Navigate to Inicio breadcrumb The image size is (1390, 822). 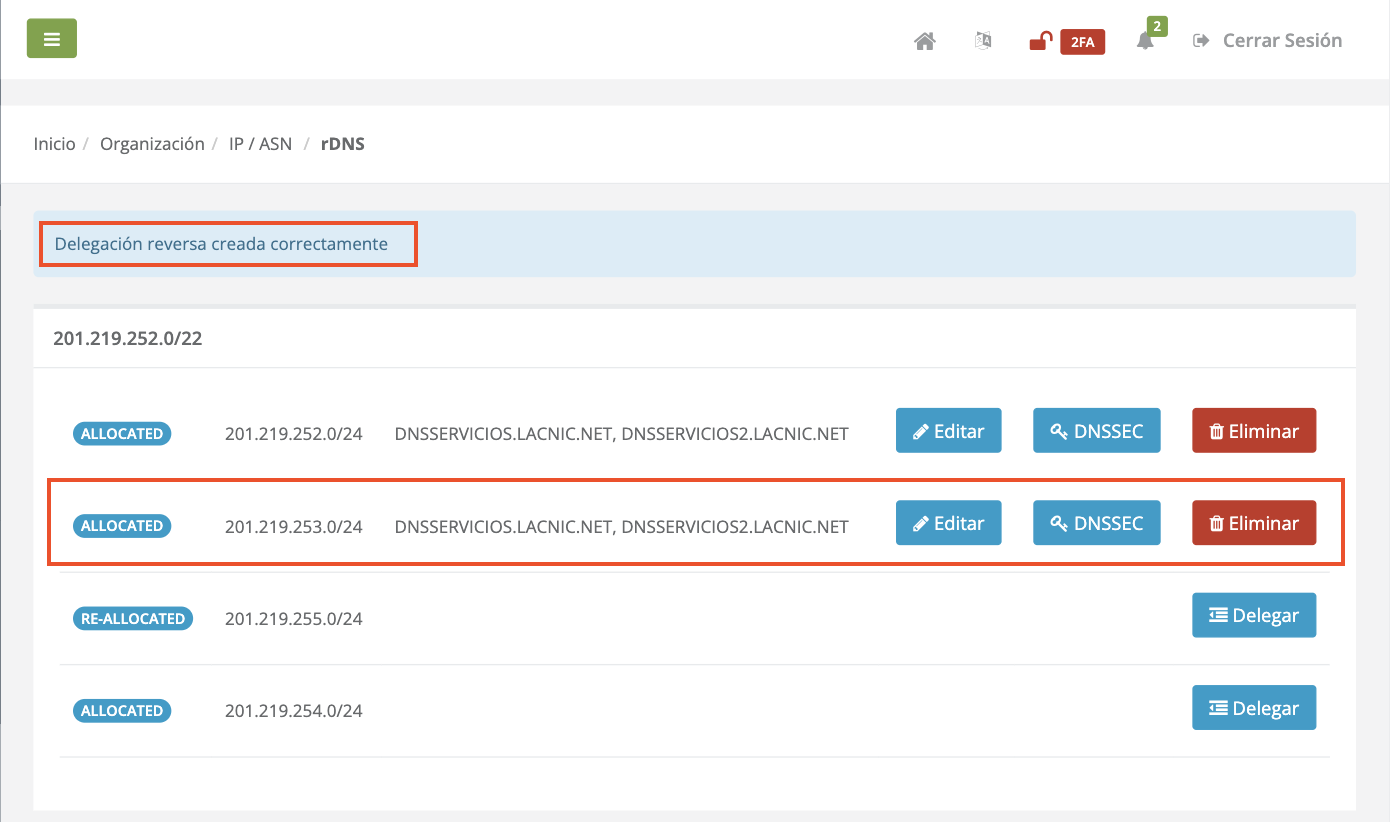point(54,144)
